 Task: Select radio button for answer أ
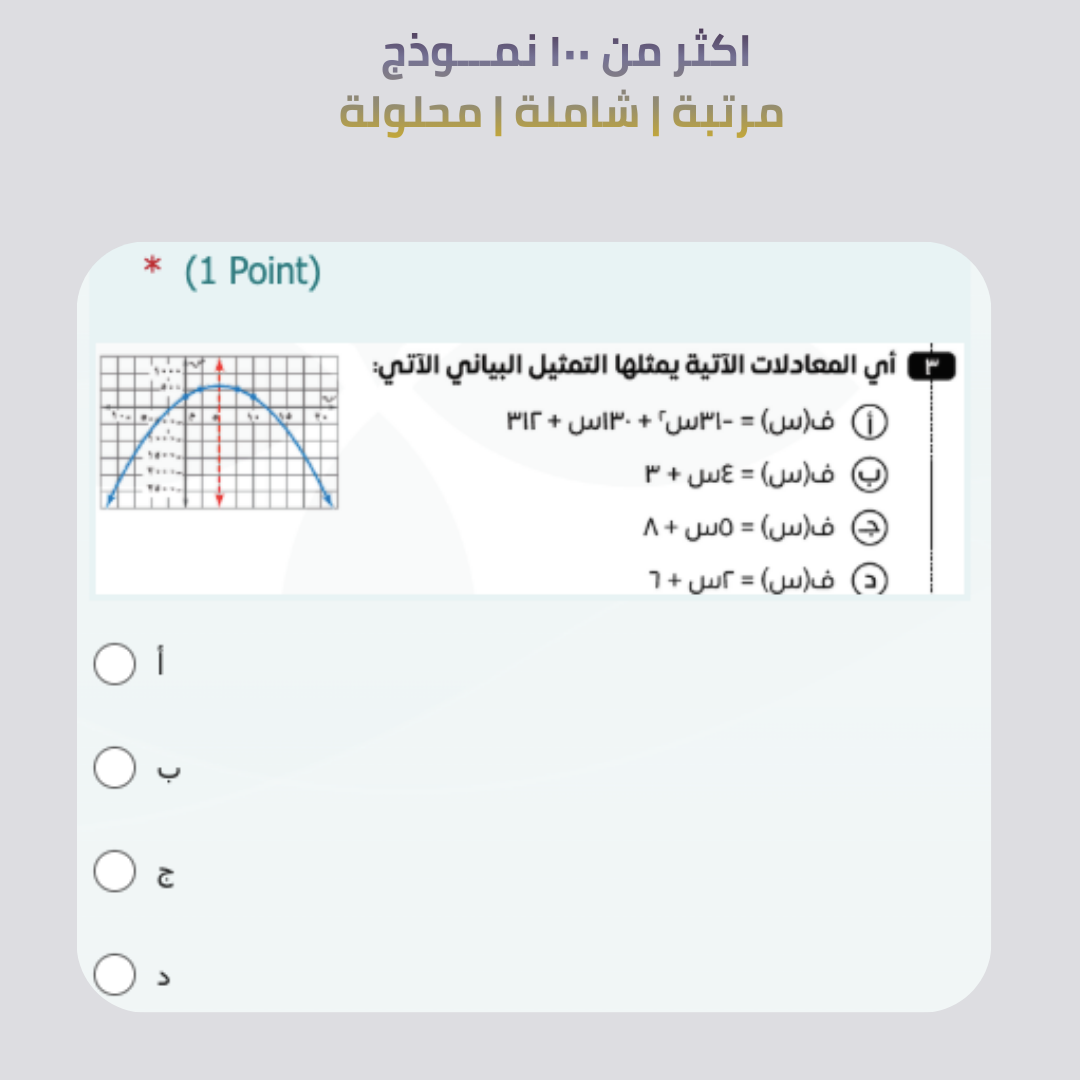click(114, 664)
